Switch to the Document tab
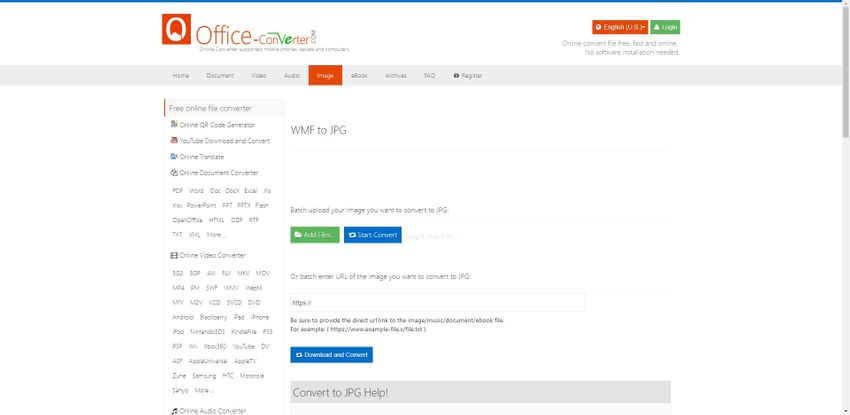Viewport: 850px width, 415px height. point(220,75)
